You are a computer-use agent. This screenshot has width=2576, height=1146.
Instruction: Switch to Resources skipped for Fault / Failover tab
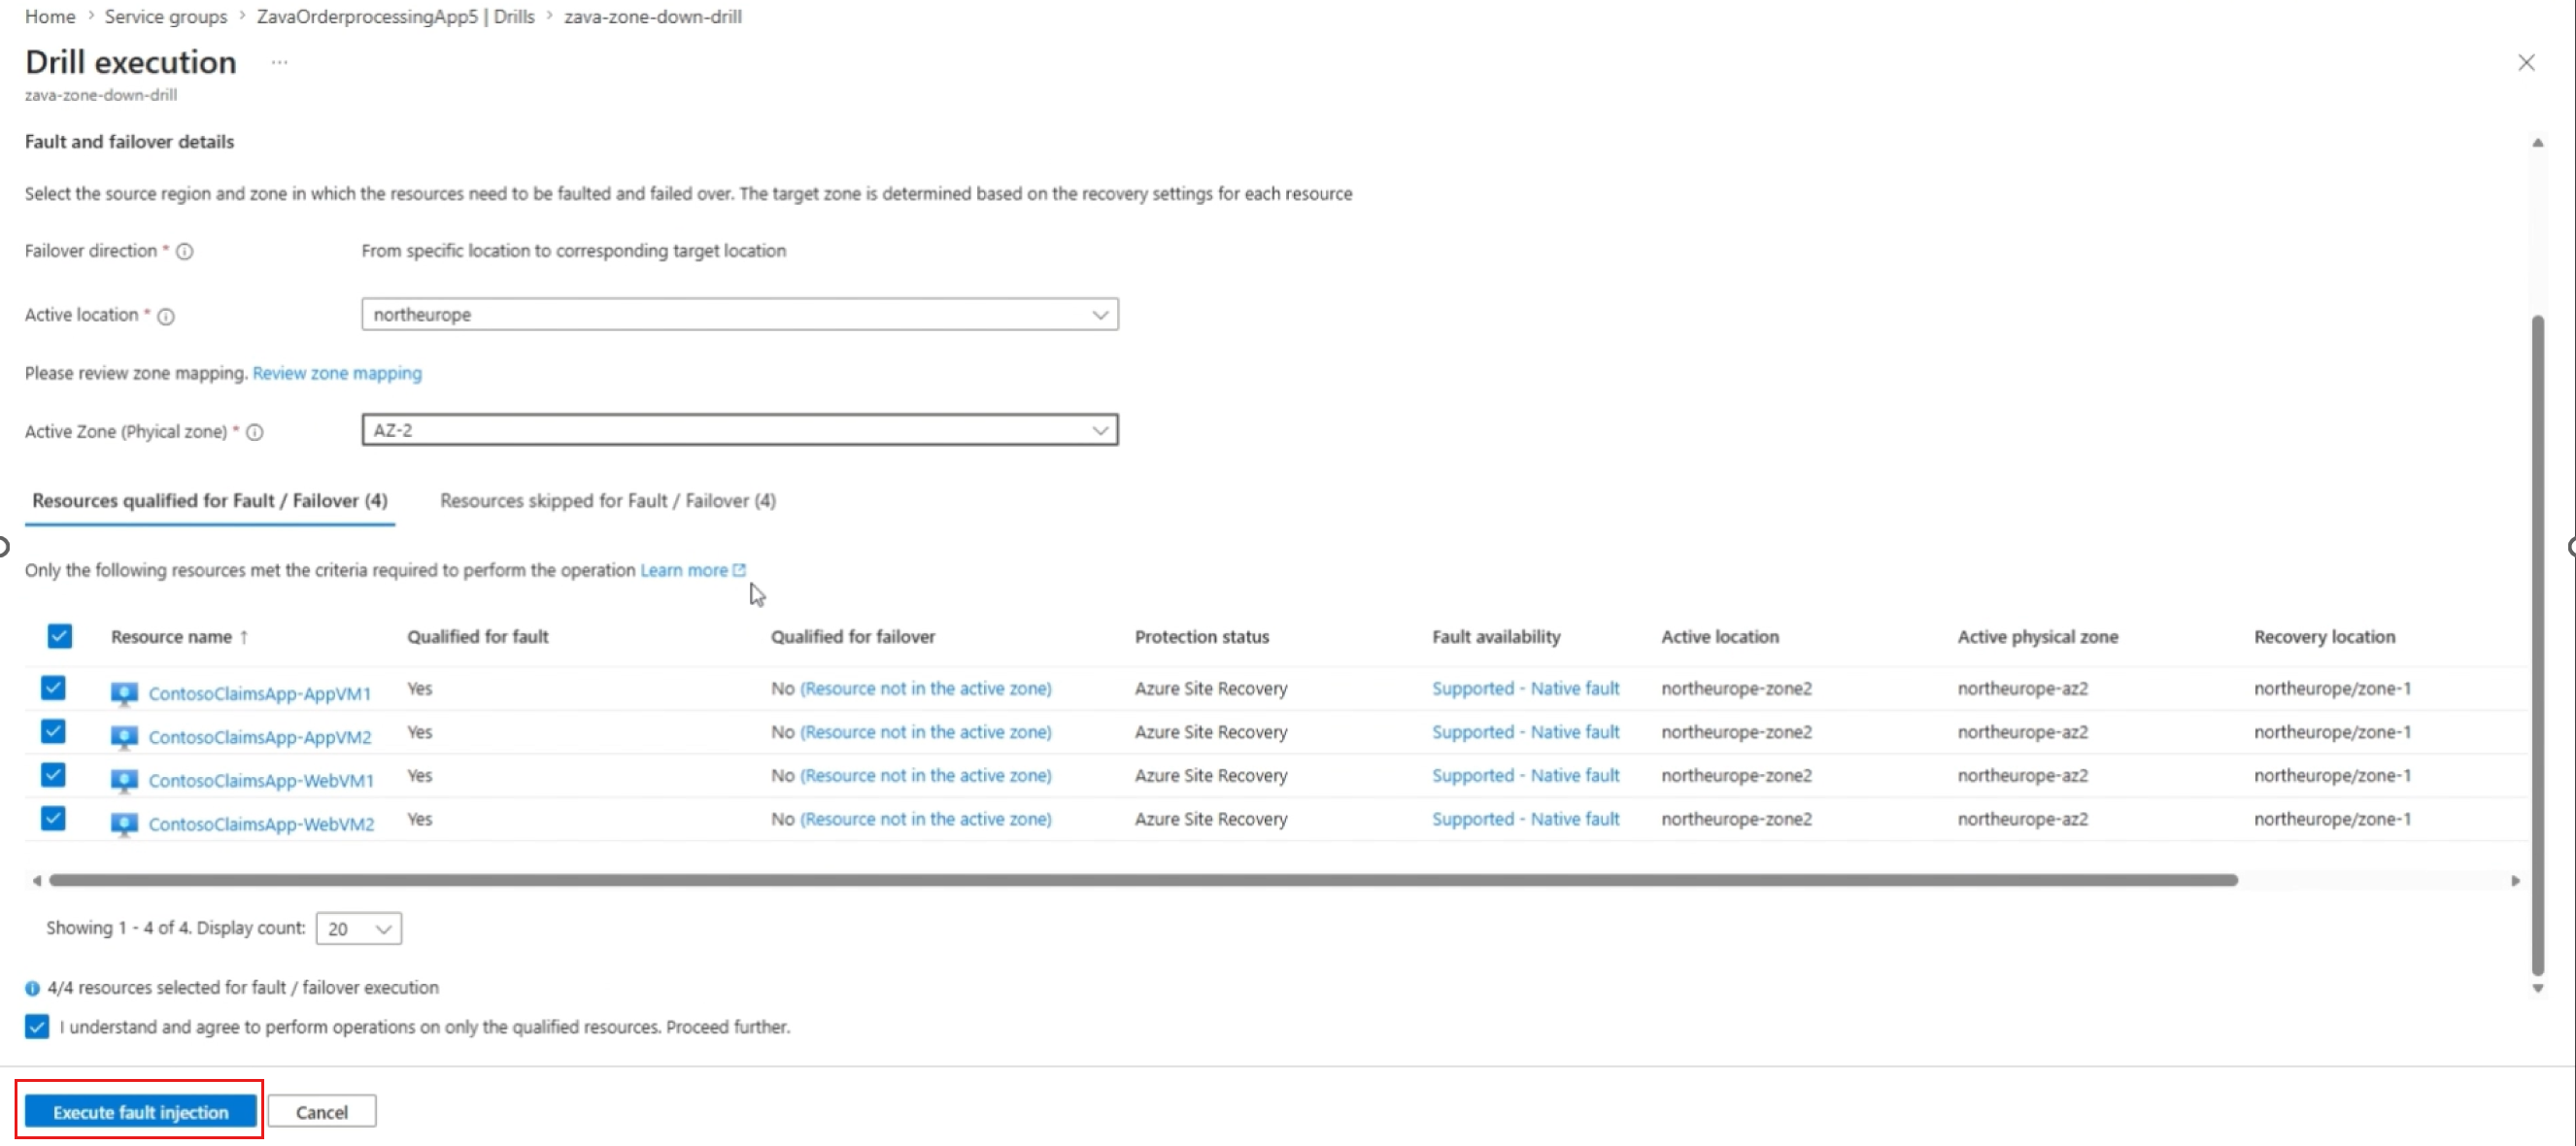[x=608, y=501]
